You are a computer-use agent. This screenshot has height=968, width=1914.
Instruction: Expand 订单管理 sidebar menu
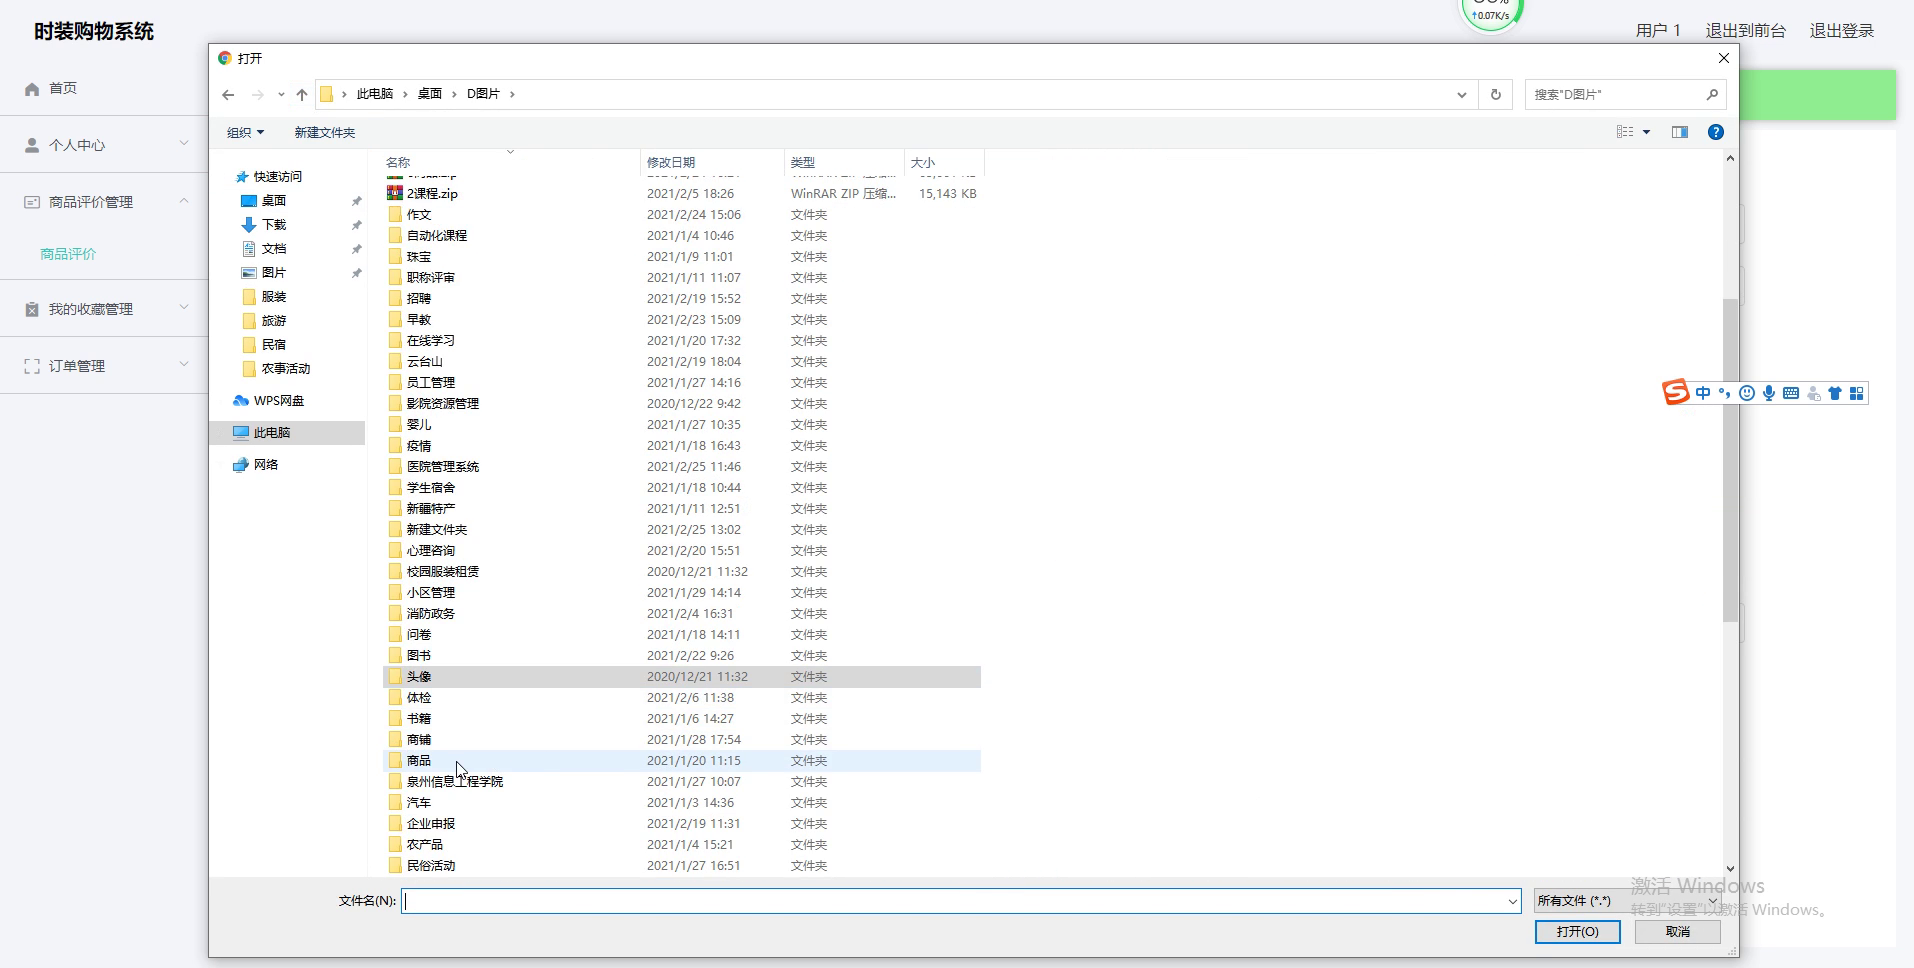tap(104, 366)
